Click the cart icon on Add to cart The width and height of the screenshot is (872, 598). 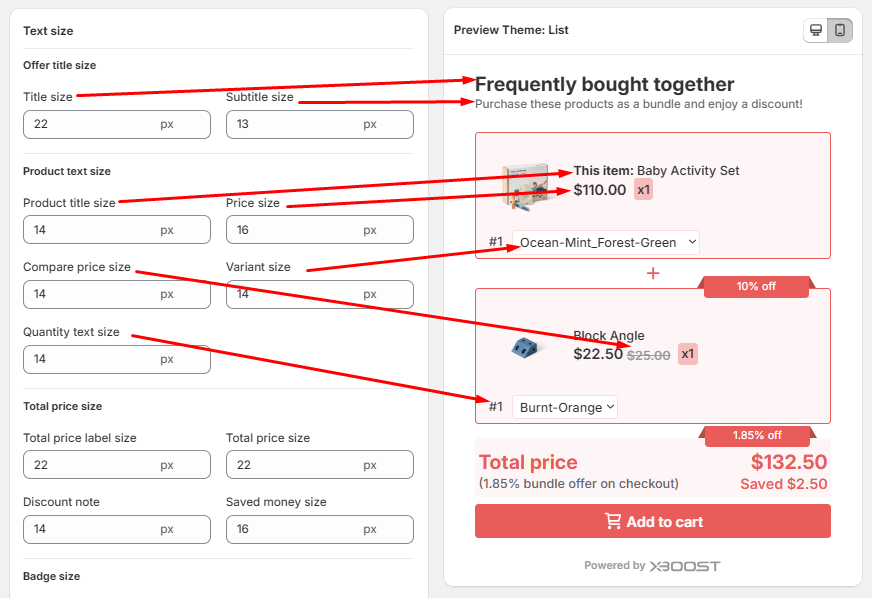coord(613,521)
